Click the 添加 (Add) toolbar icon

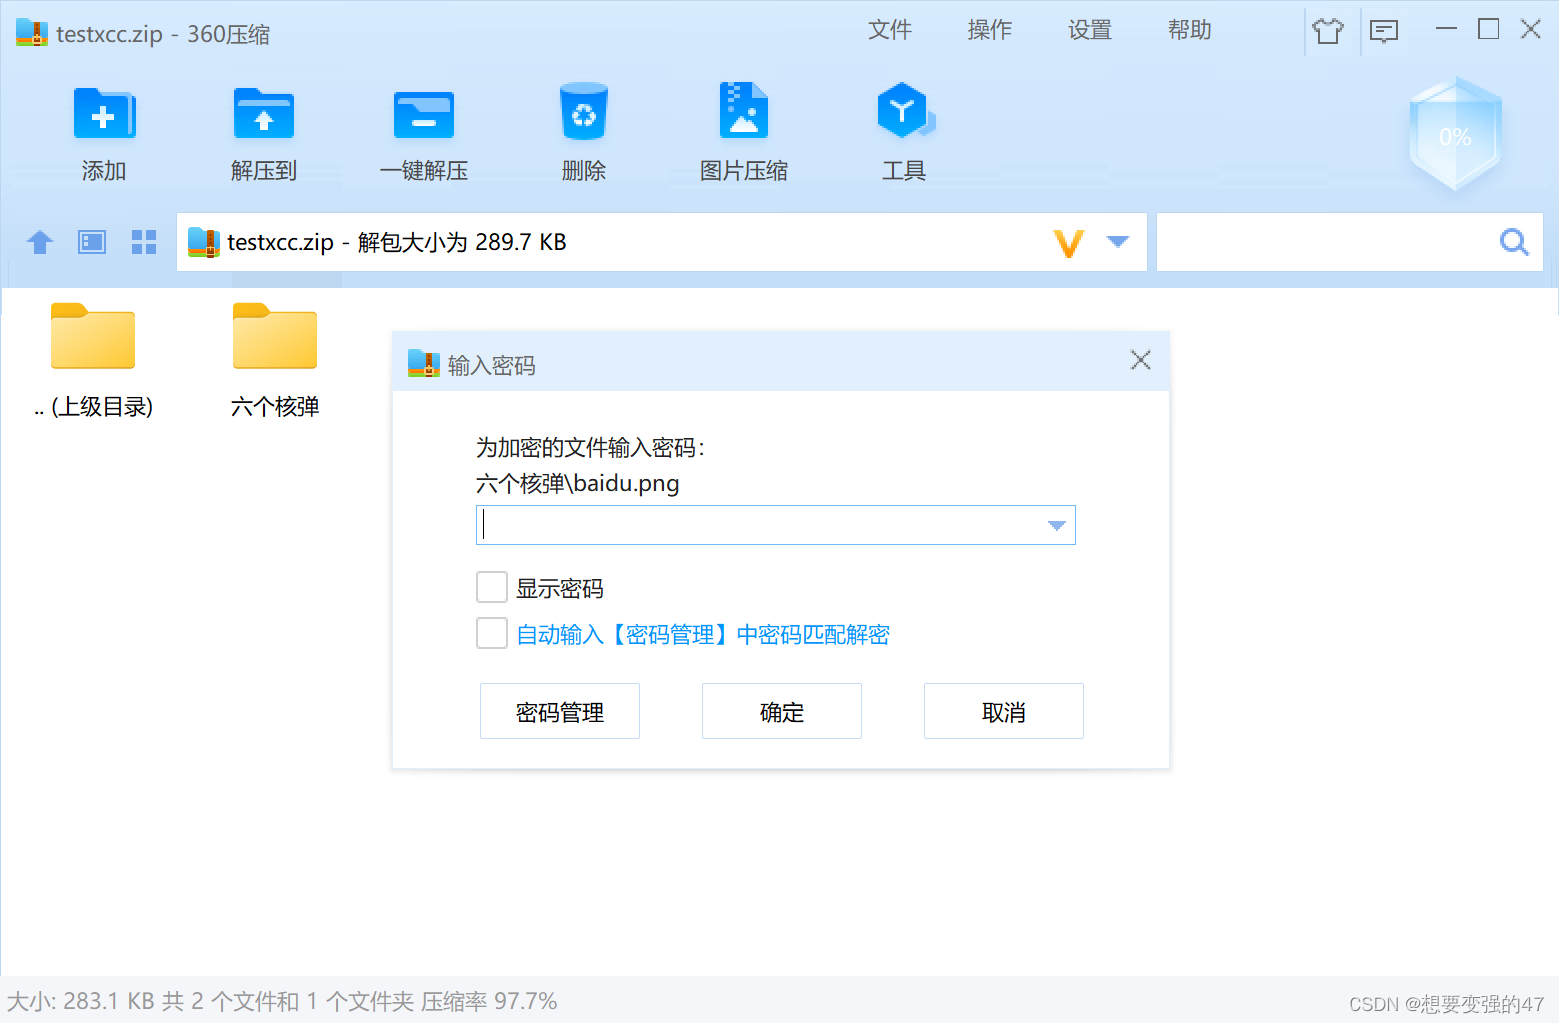104,114
